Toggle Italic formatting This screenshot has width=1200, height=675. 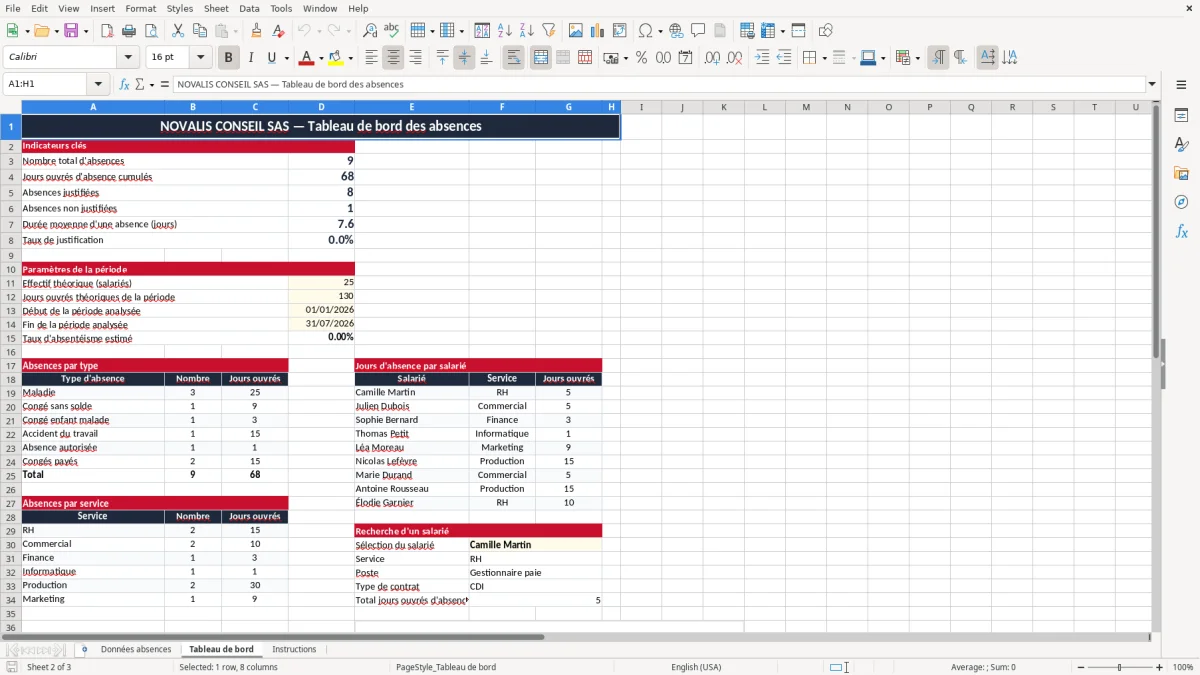tap(250, 58)
